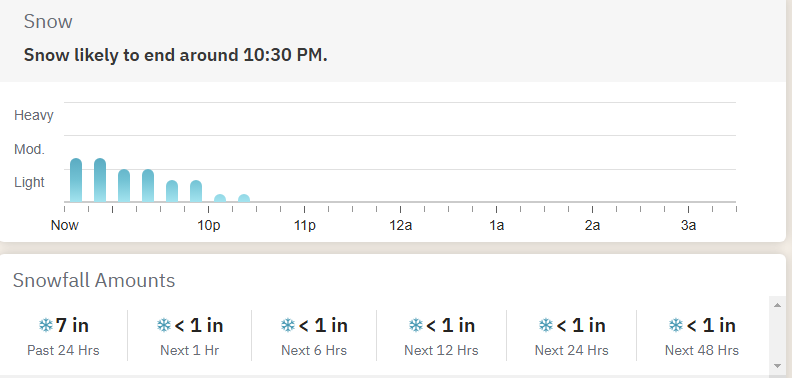The height and width of the screenshot is (378, 792).
Task: Click the Next 48 Hrs label
Action: click(x=702, y=350)
